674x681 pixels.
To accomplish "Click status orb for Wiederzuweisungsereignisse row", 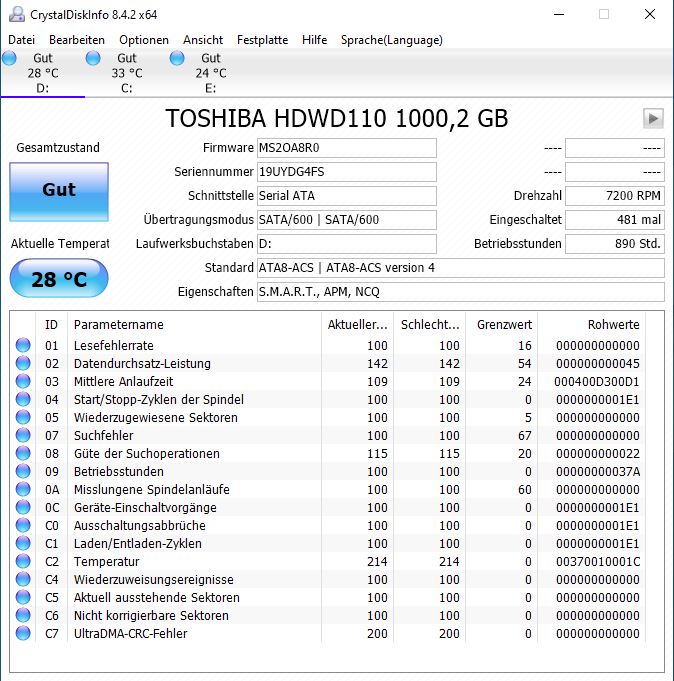I will tap(23, 579).
